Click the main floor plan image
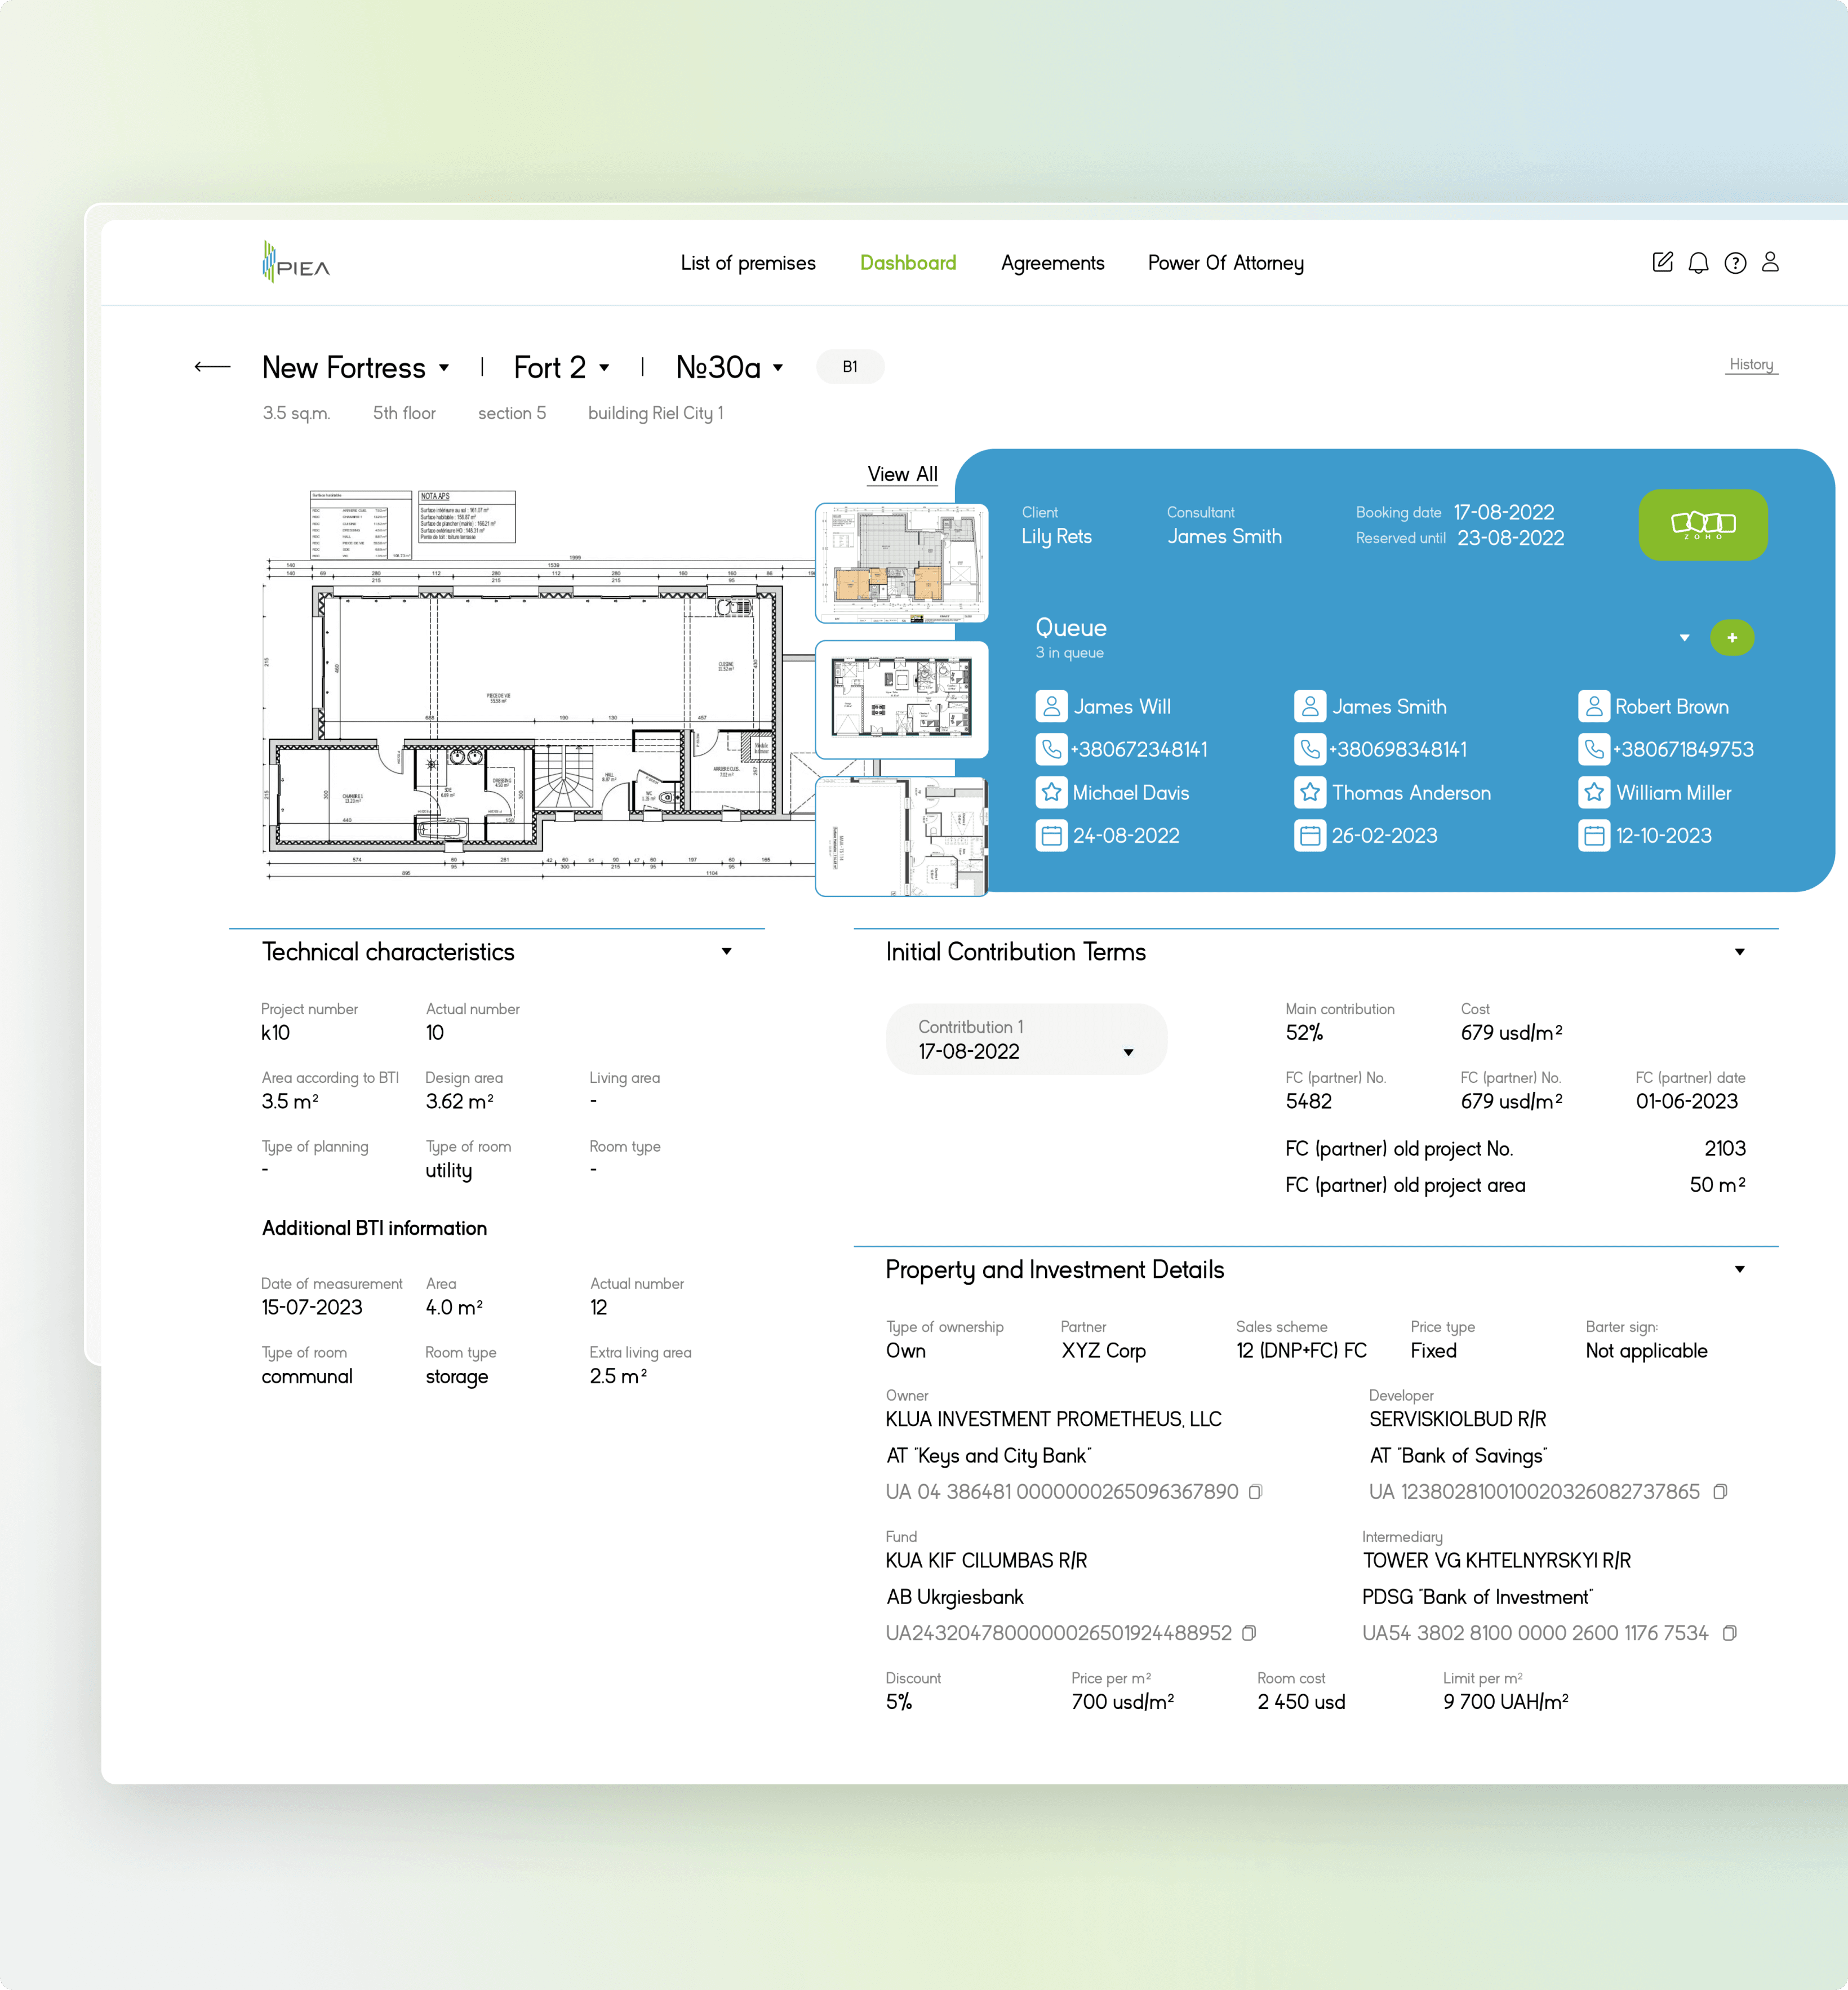 pyautogui.click(x=540, y=685)
